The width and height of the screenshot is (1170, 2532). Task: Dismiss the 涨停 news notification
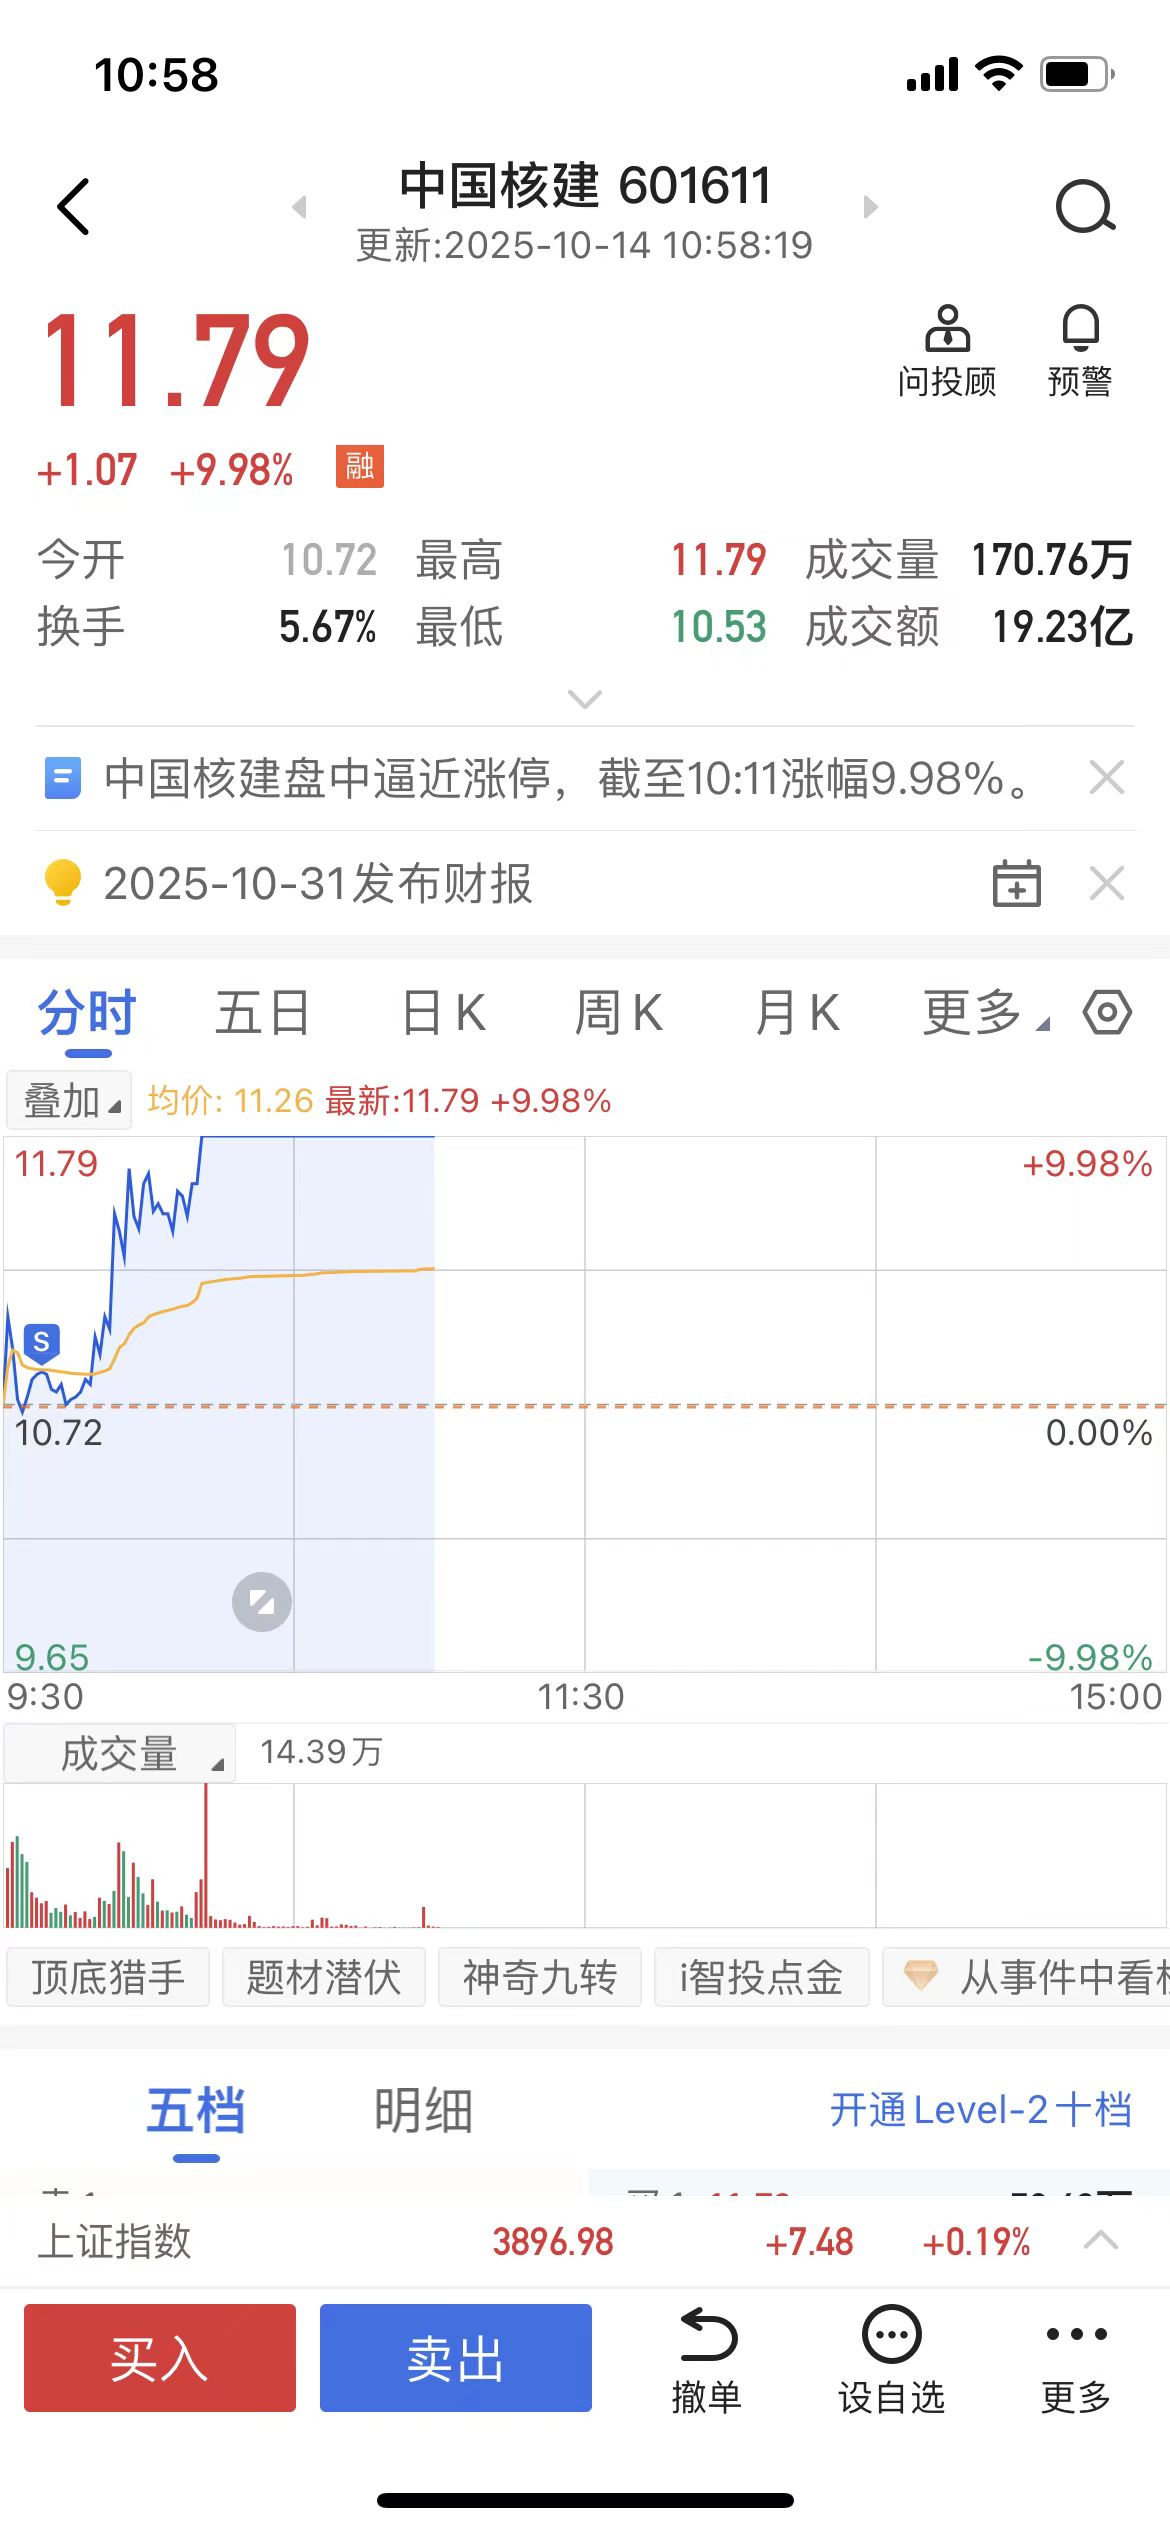click(x=1106, y=777)
